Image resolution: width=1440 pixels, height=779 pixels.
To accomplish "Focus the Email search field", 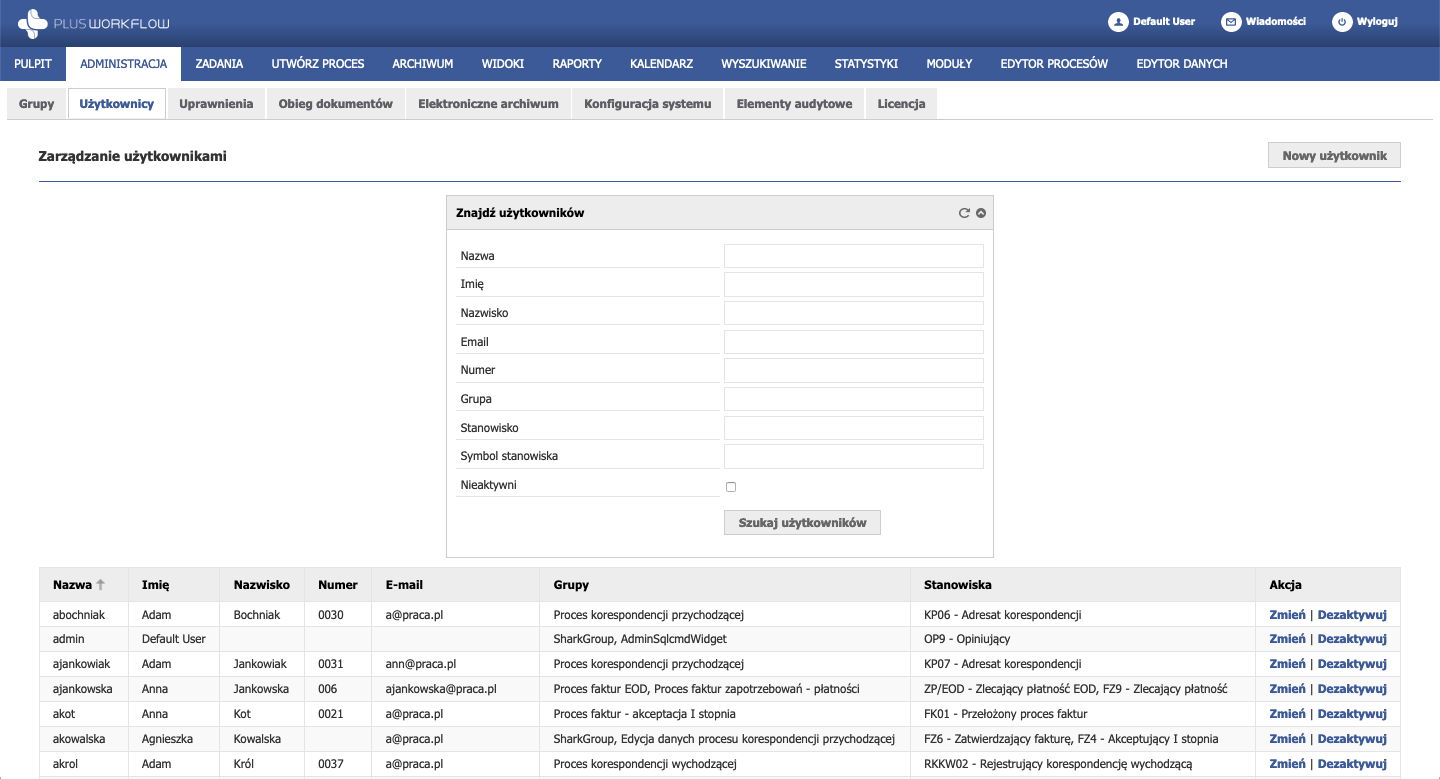I will (x=853, y=342).
